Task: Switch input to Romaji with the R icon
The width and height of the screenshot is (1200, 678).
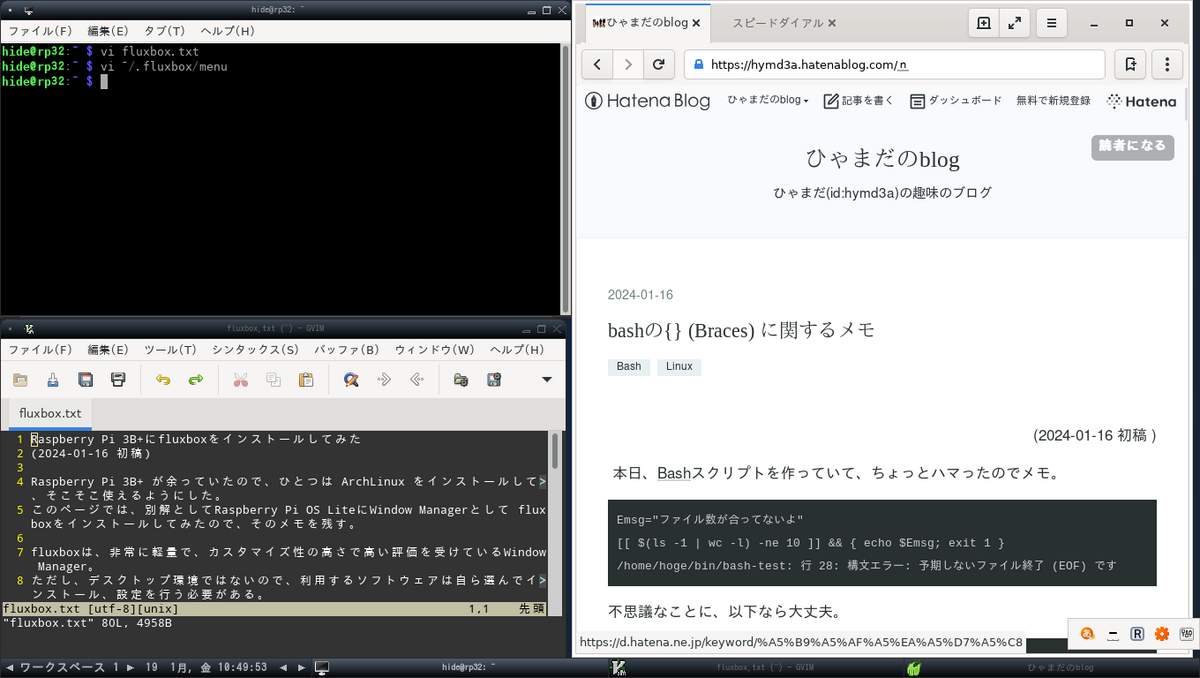Action: [x=1137, y=634]
